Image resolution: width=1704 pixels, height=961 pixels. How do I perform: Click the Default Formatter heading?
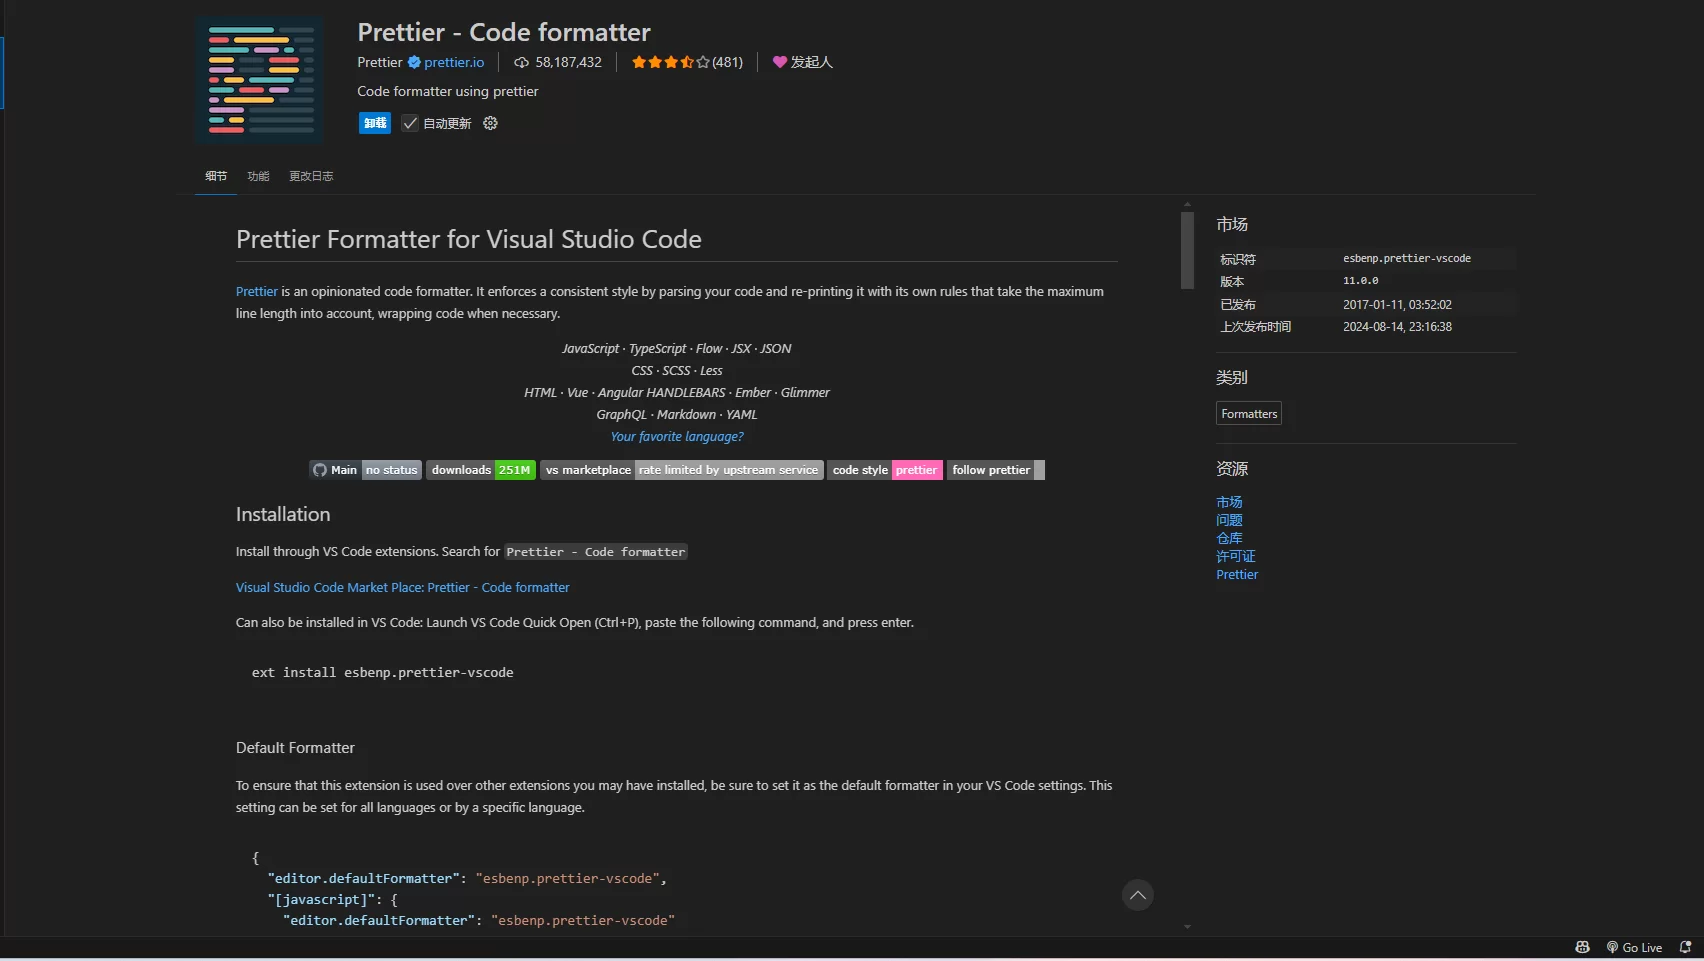(x=295, y=748)
